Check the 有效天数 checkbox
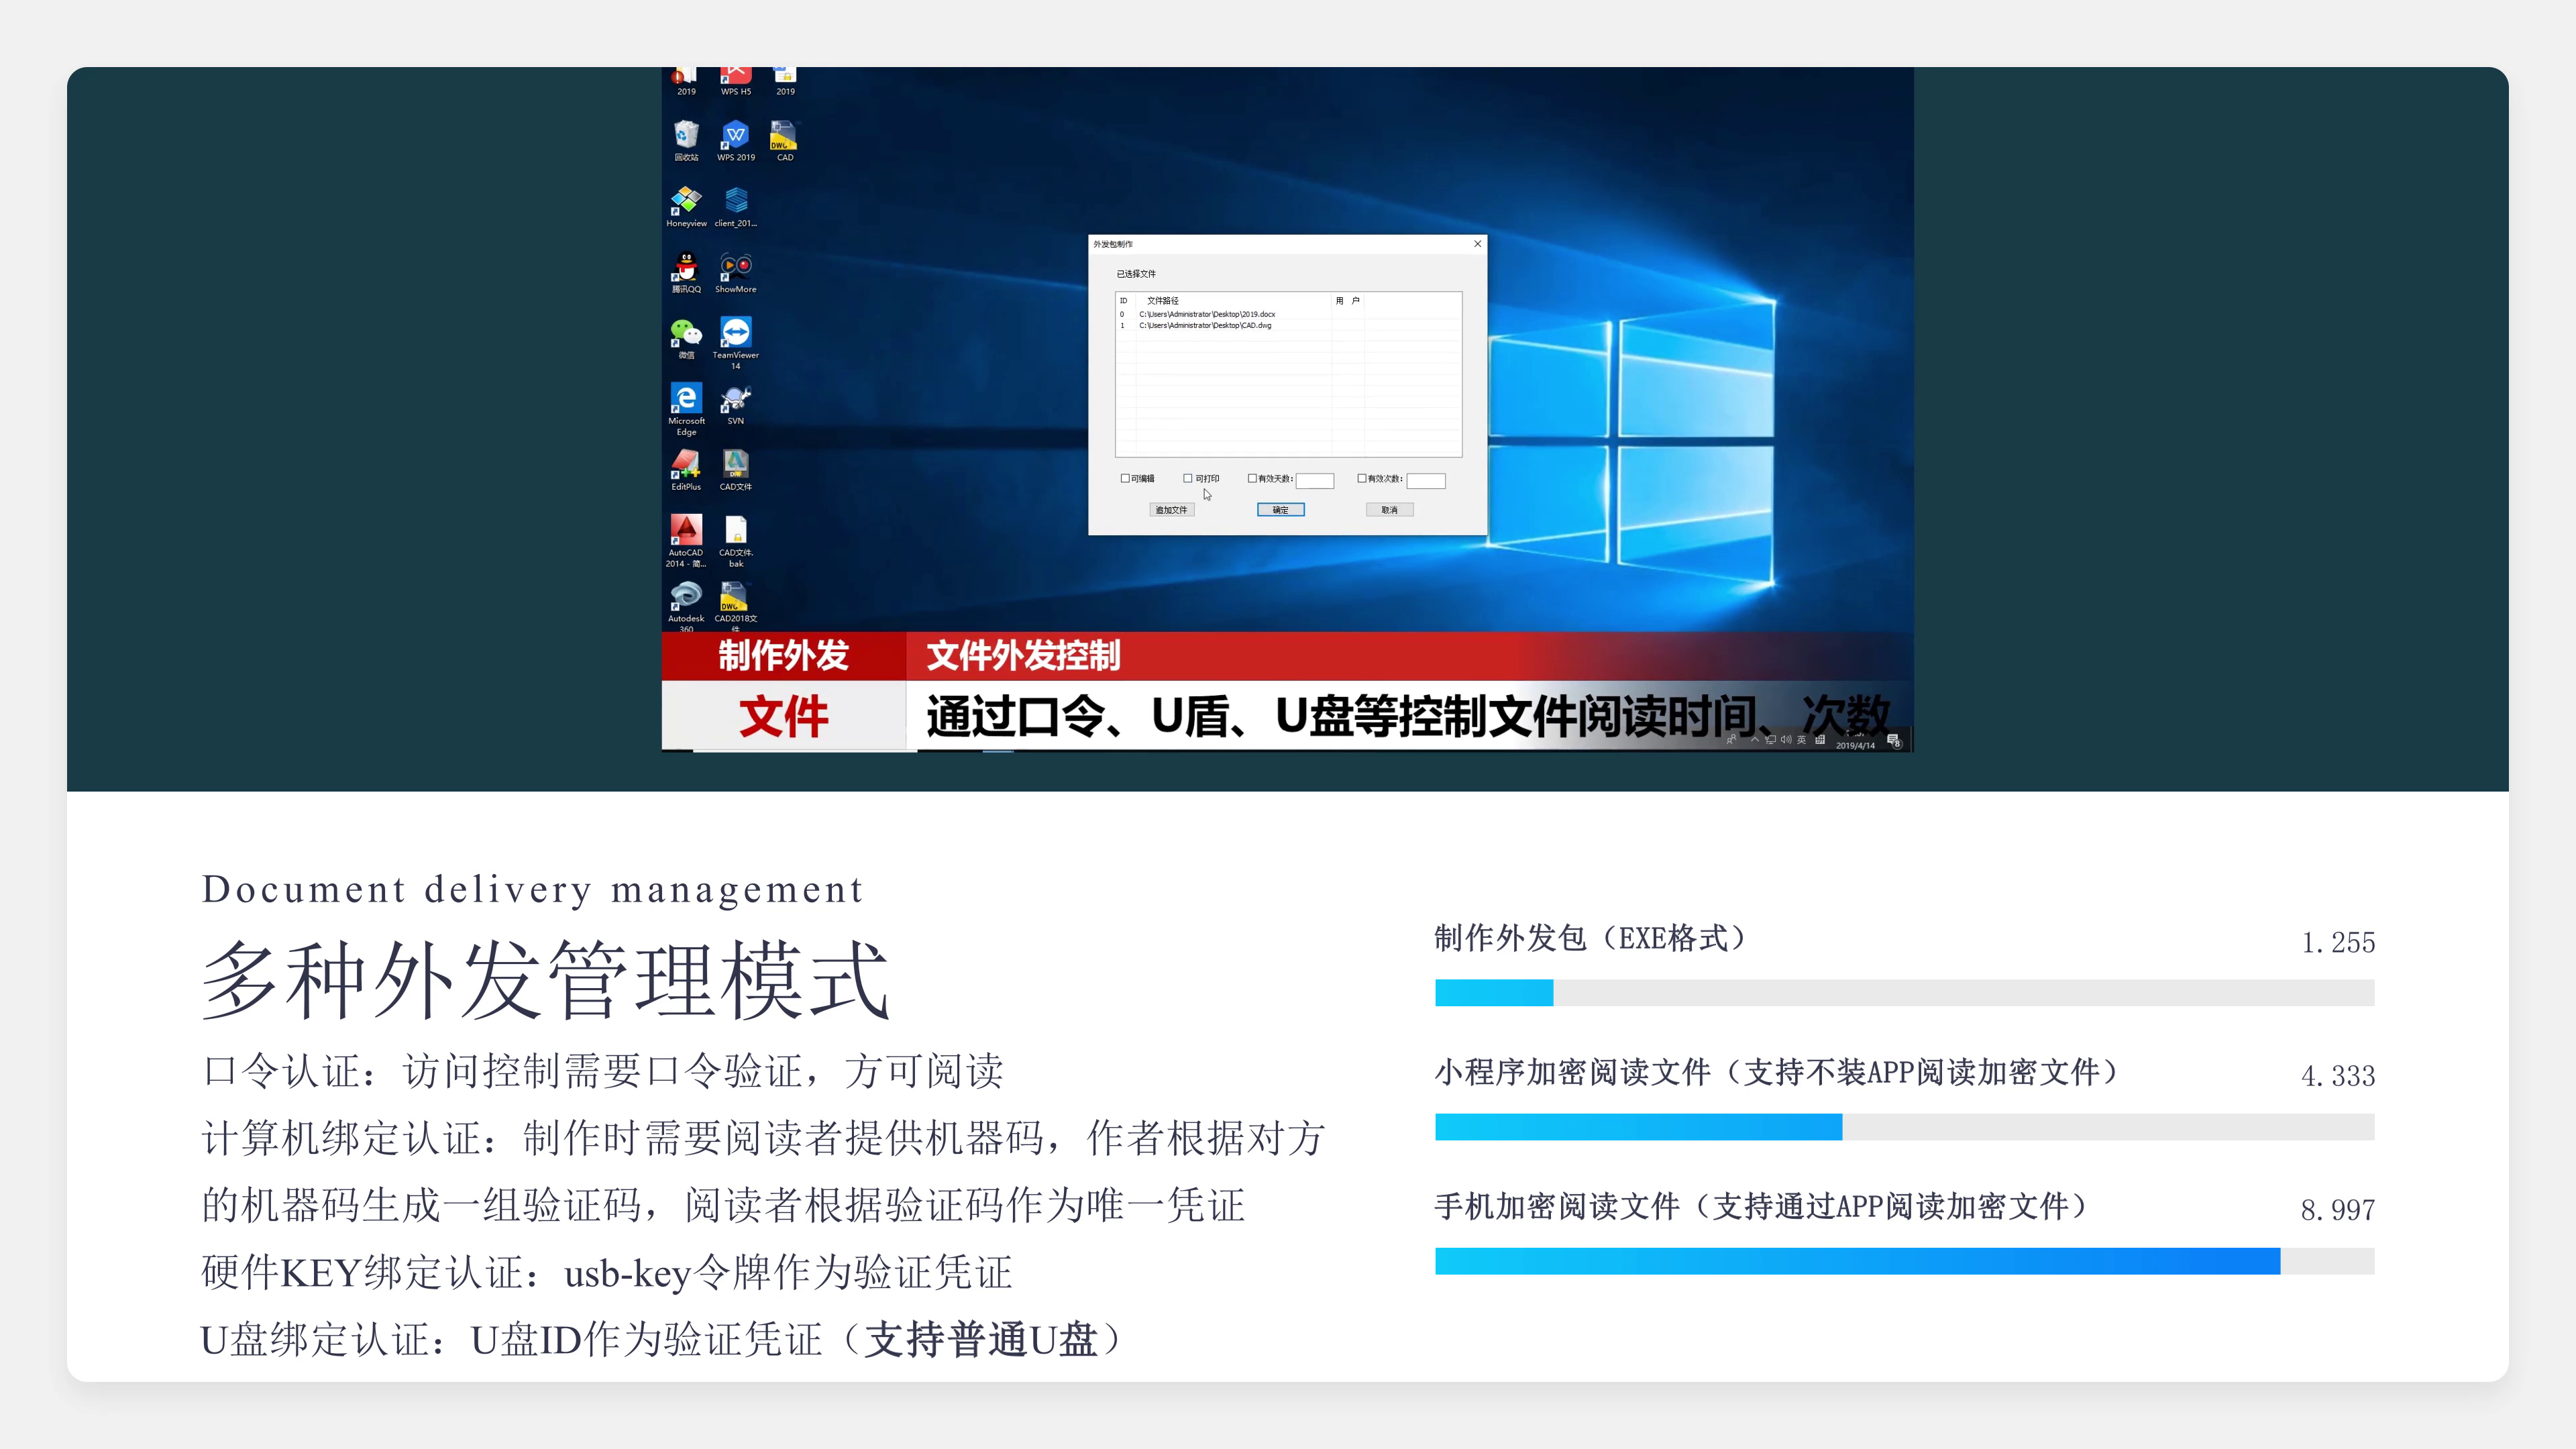Screen dimensions: 2576x1449 tap(1253, 479)
